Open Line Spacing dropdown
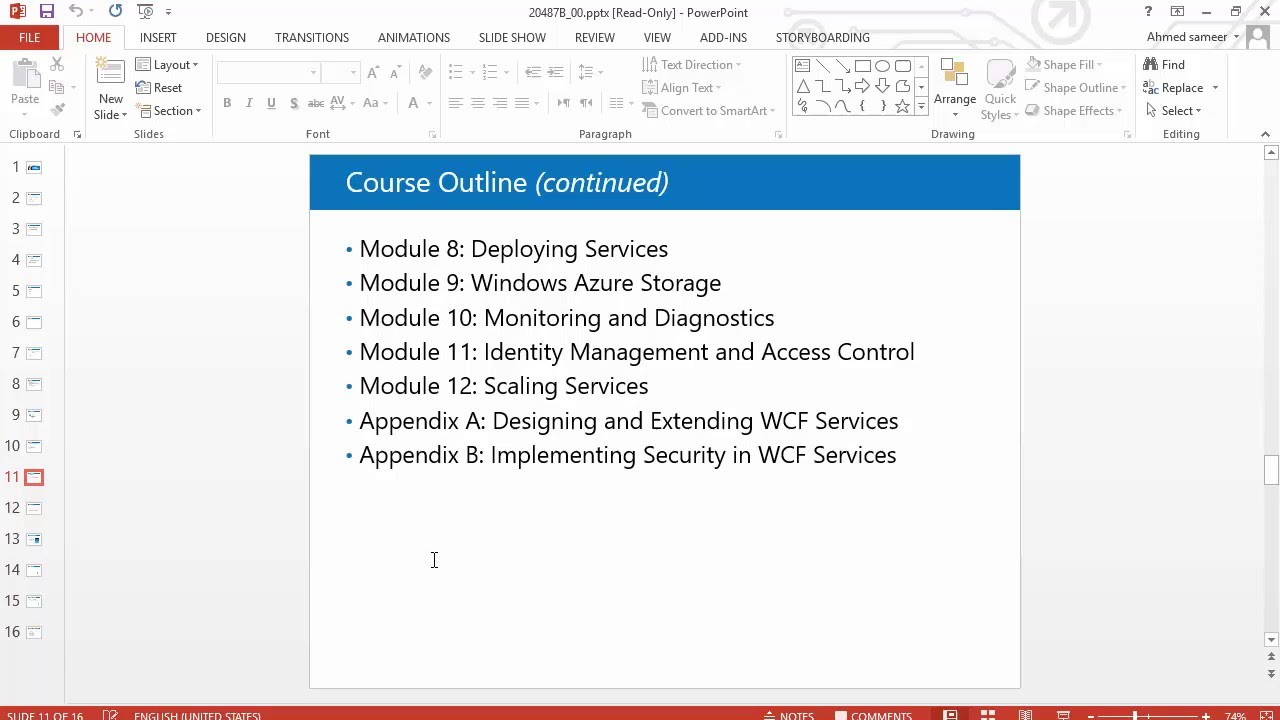Viewport: 1280px width, 720px height. (x=589, y=73)
